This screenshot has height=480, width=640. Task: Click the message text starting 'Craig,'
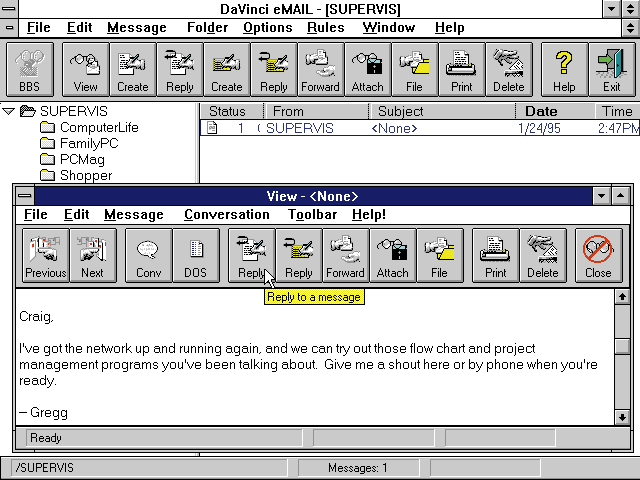point(36,316)
